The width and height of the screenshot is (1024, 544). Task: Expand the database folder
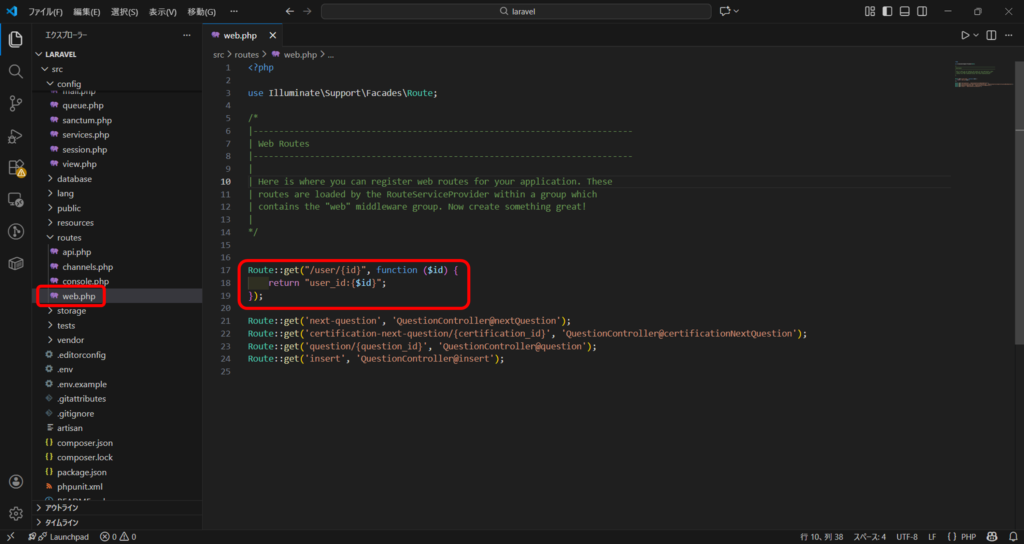(74, 179)
